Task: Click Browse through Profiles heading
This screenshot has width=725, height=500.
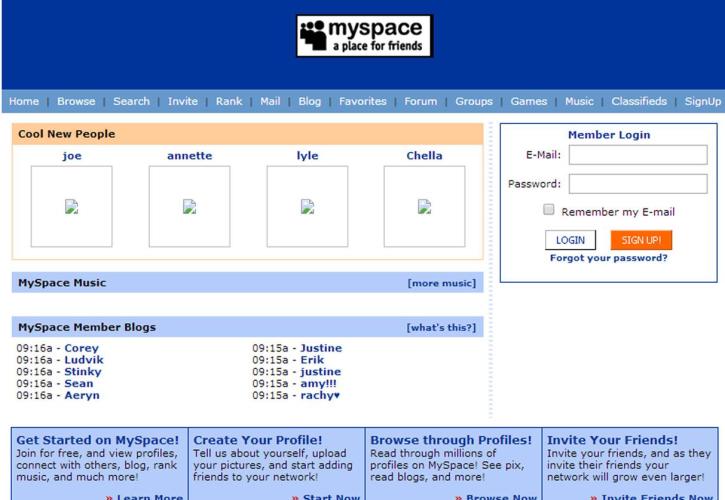Action: pos(451,440)
